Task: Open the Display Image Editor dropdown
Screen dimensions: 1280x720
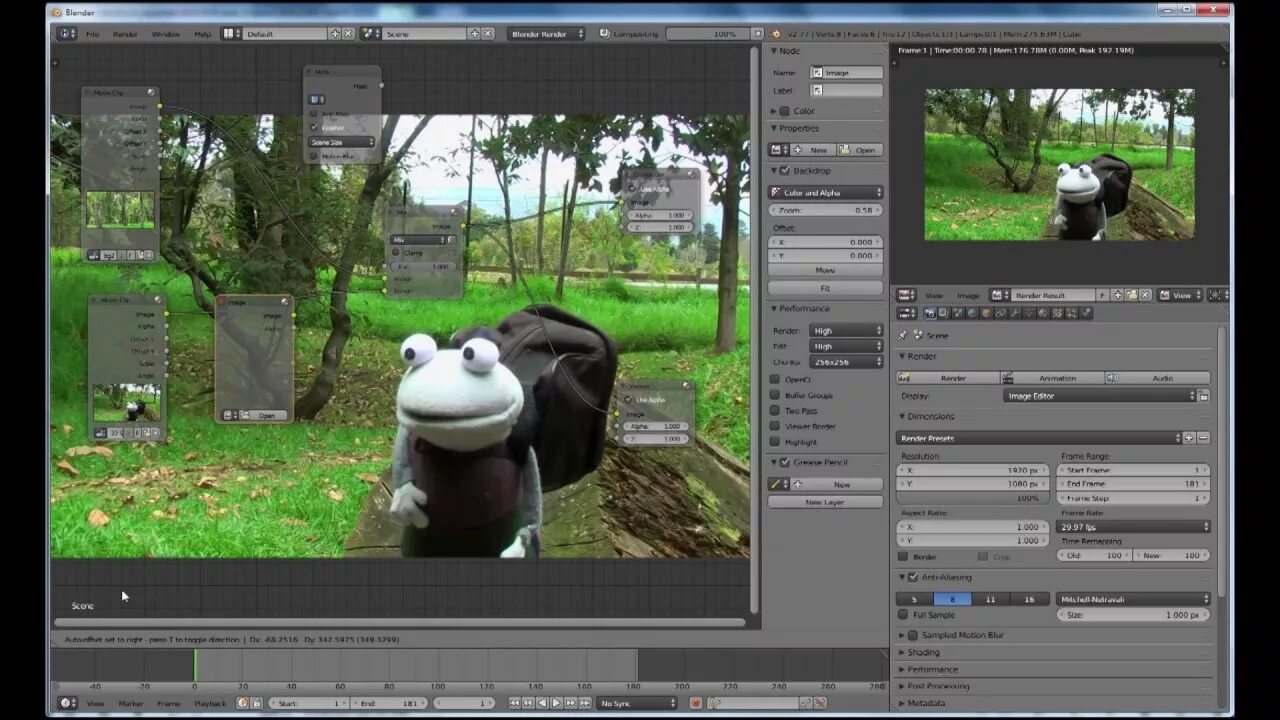Action: click(x=1099, y=396)
